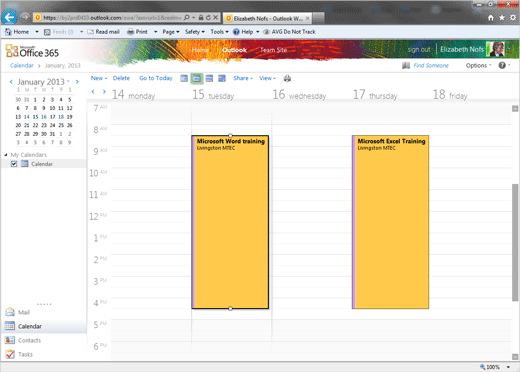This screenshot has width=520, height=372.
Task: Switch to Month view icon
Action: point(222,78)
